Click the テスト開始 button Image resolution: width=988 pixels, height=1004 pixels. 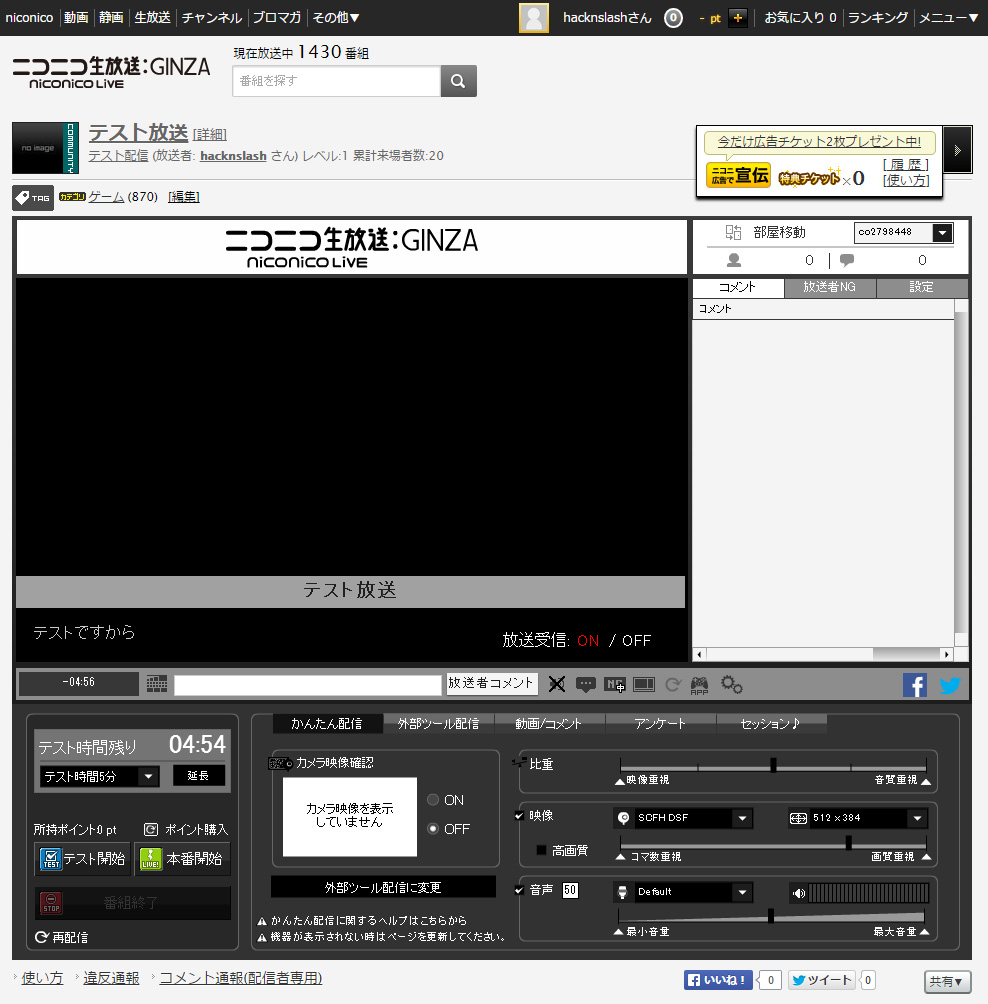coord(83,859)
